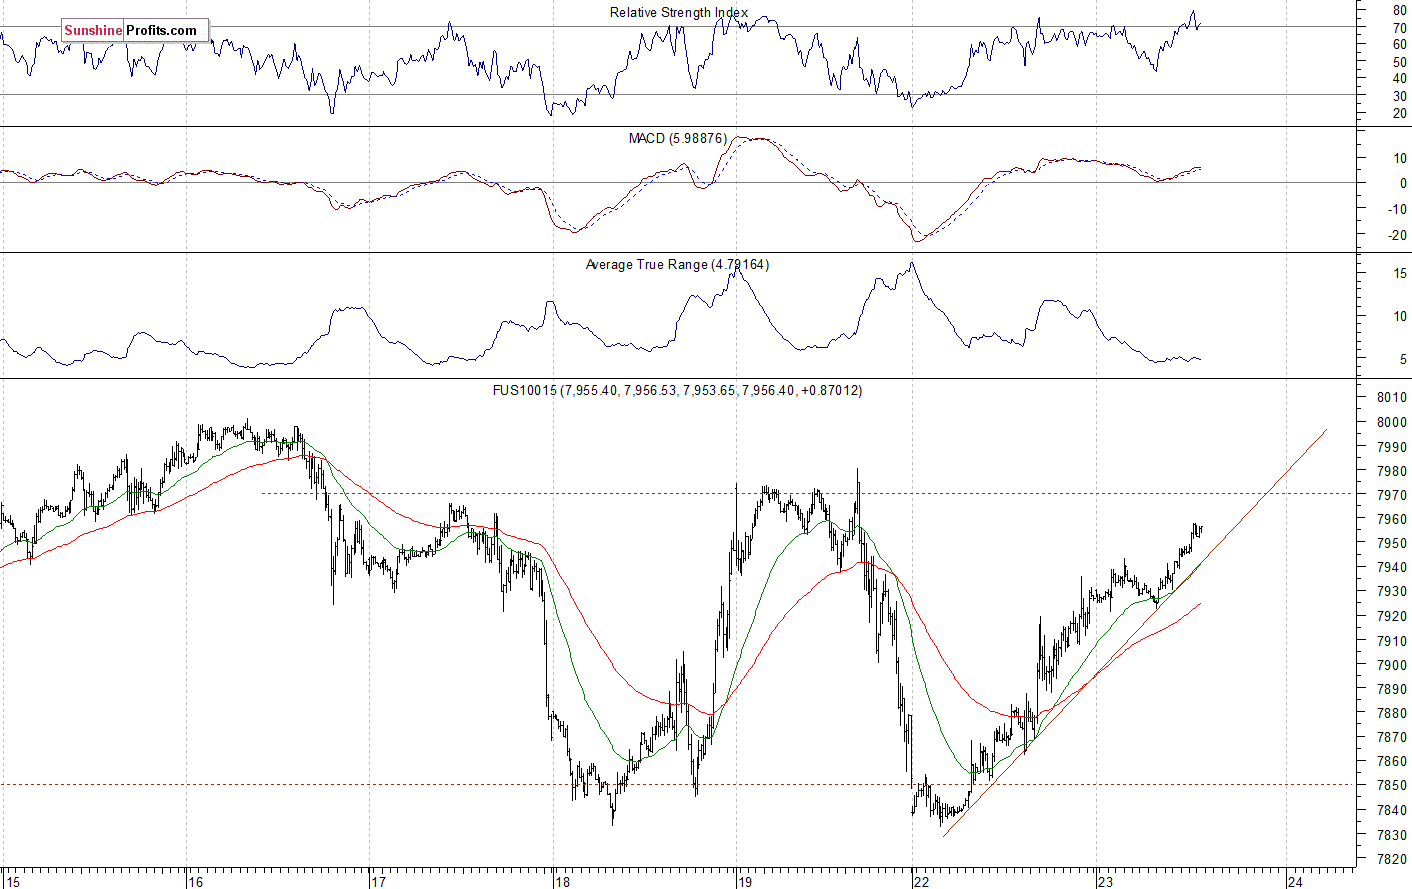The height and width of the screenshot is (889, 1412).
Task: Click the 7970 price axis value
Action: pos(1392,495)
